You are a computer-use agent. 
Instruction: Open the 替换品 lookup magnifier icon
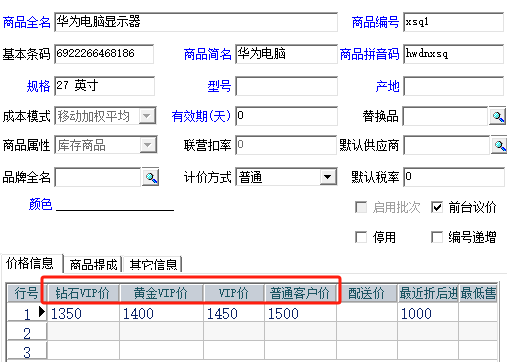click(x=497, y=116)
